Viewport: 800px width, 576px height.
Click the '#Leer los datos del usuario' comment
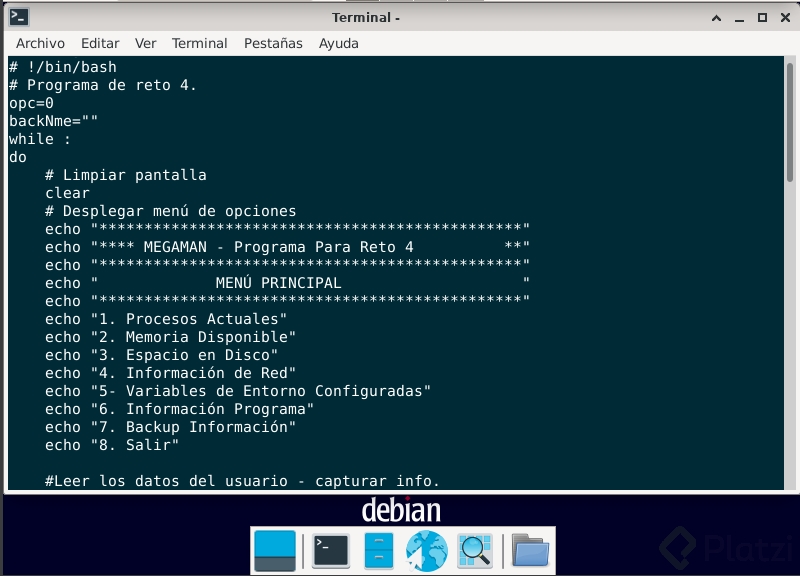tap(242, 481)
